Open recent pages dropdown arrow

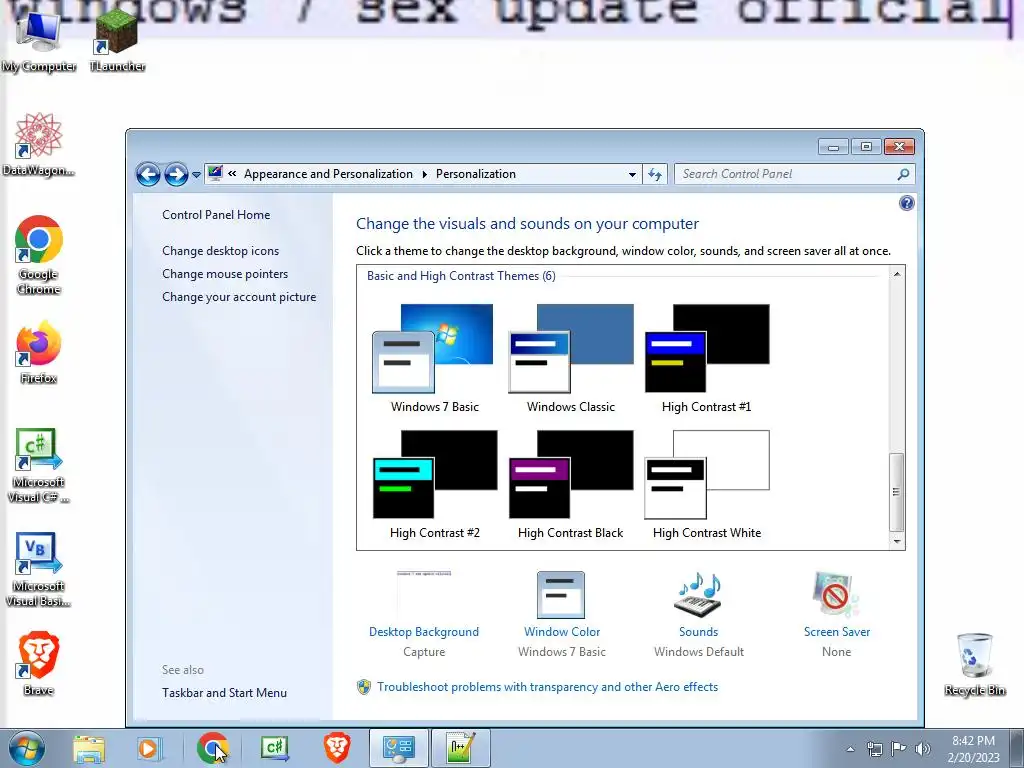point(196,175)
